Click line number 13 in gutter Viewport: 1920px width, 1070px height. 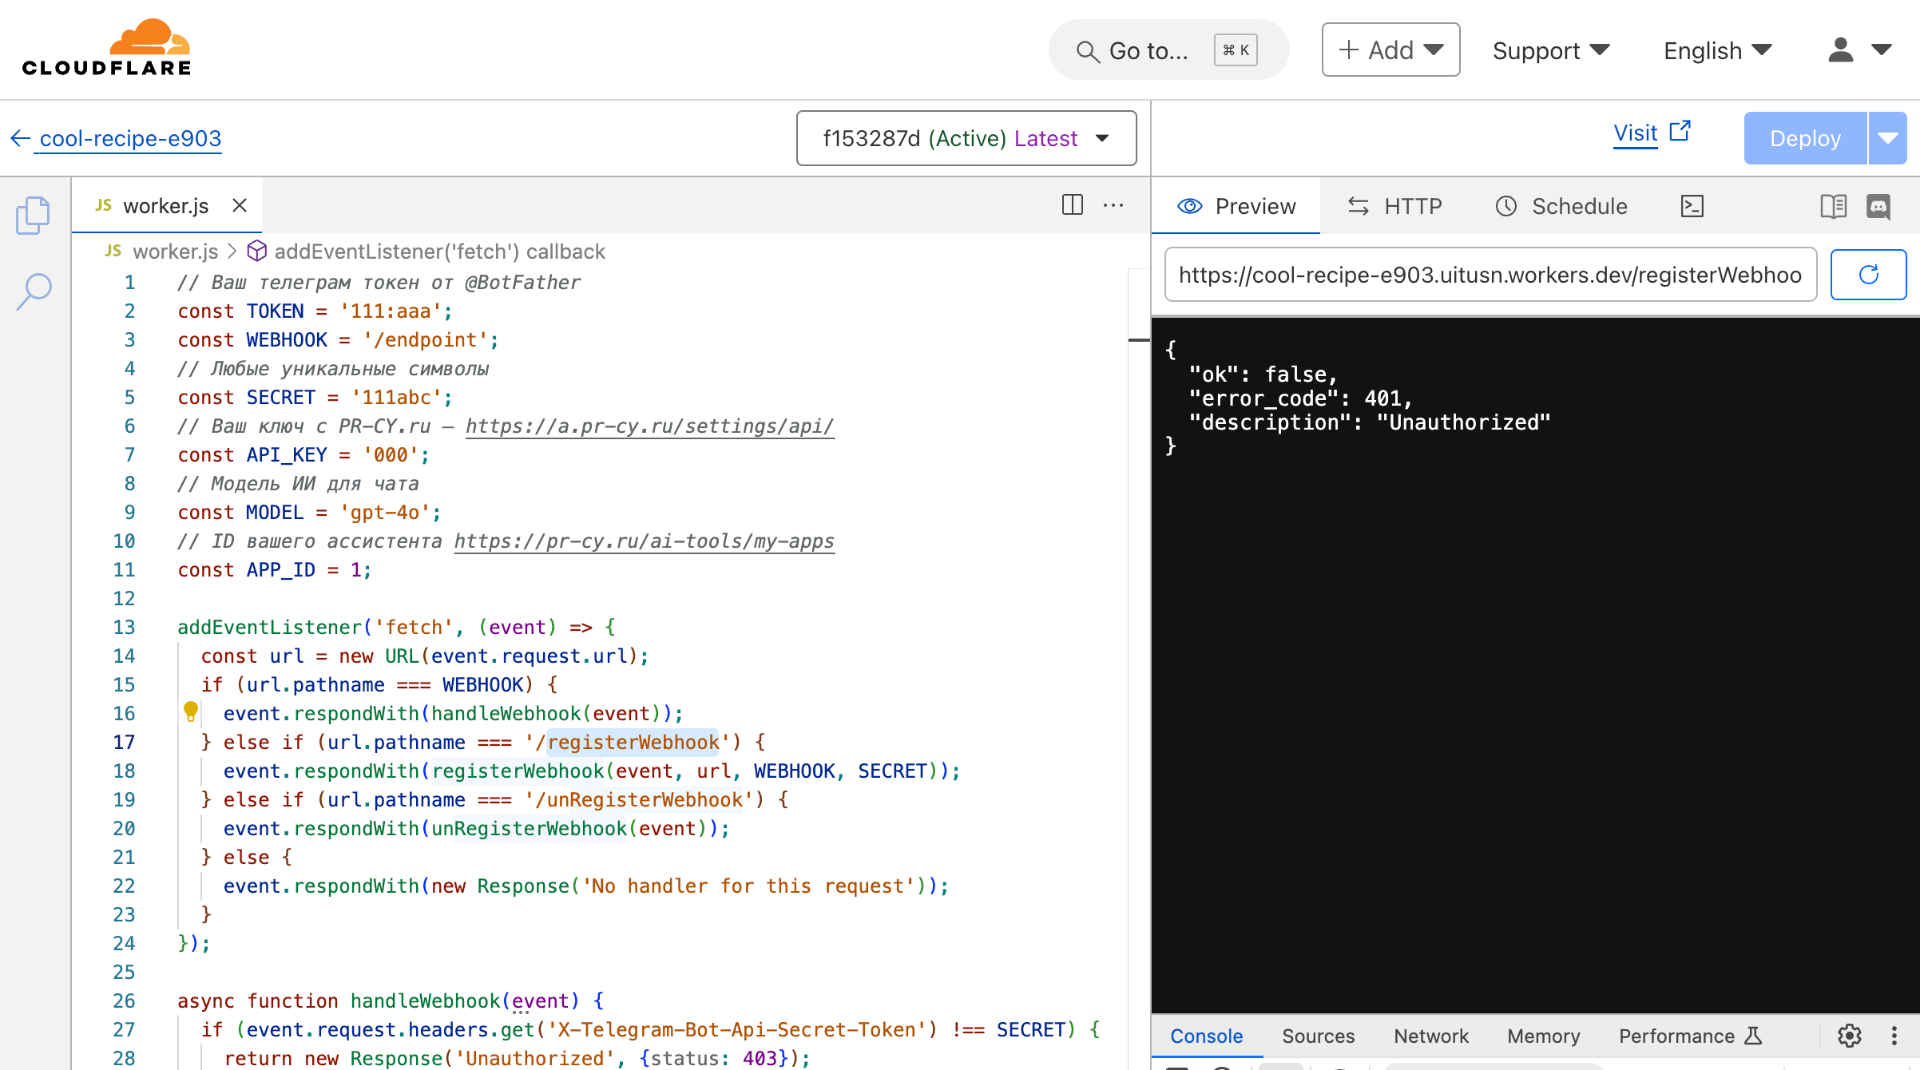124,627
